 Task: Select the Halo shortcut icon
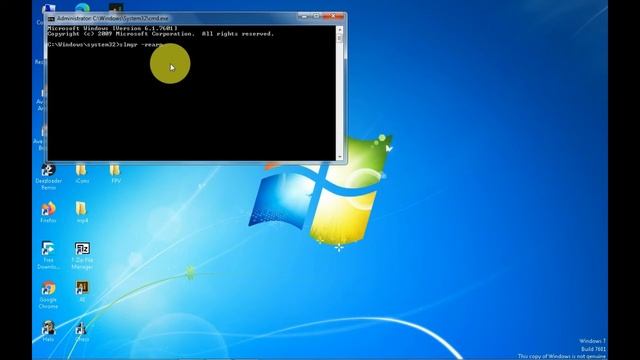48,331
